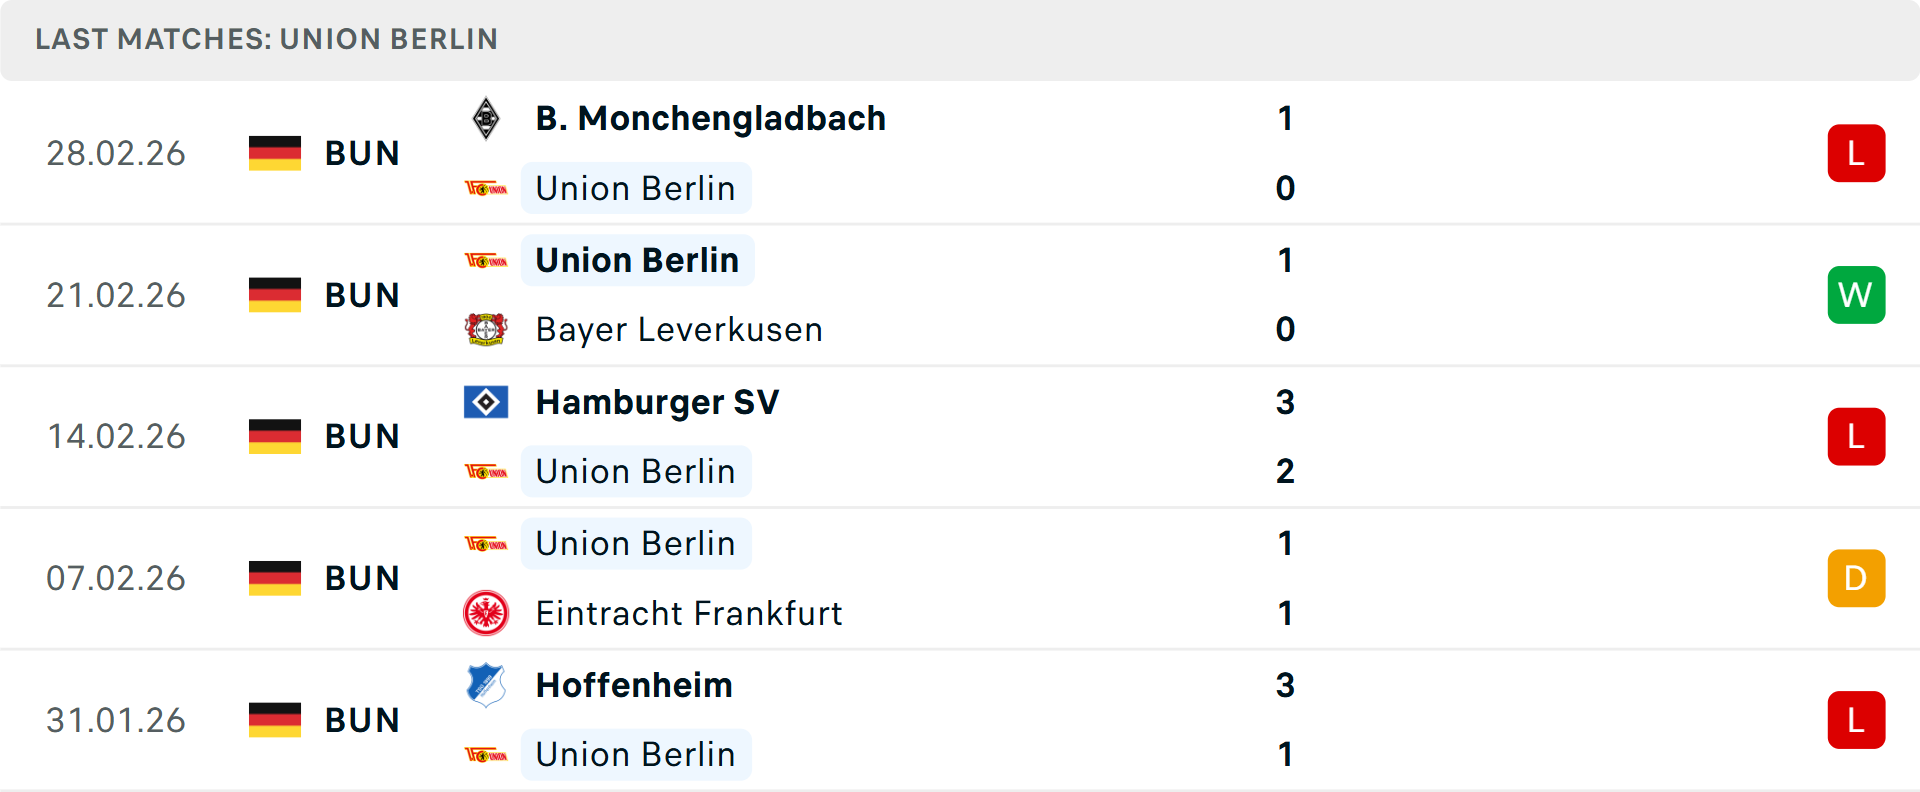The width and height of the screenshot is (1920, 792).
Task: Click the red L badge for the Monchengladbach loss
Action: click(1856, 153)
